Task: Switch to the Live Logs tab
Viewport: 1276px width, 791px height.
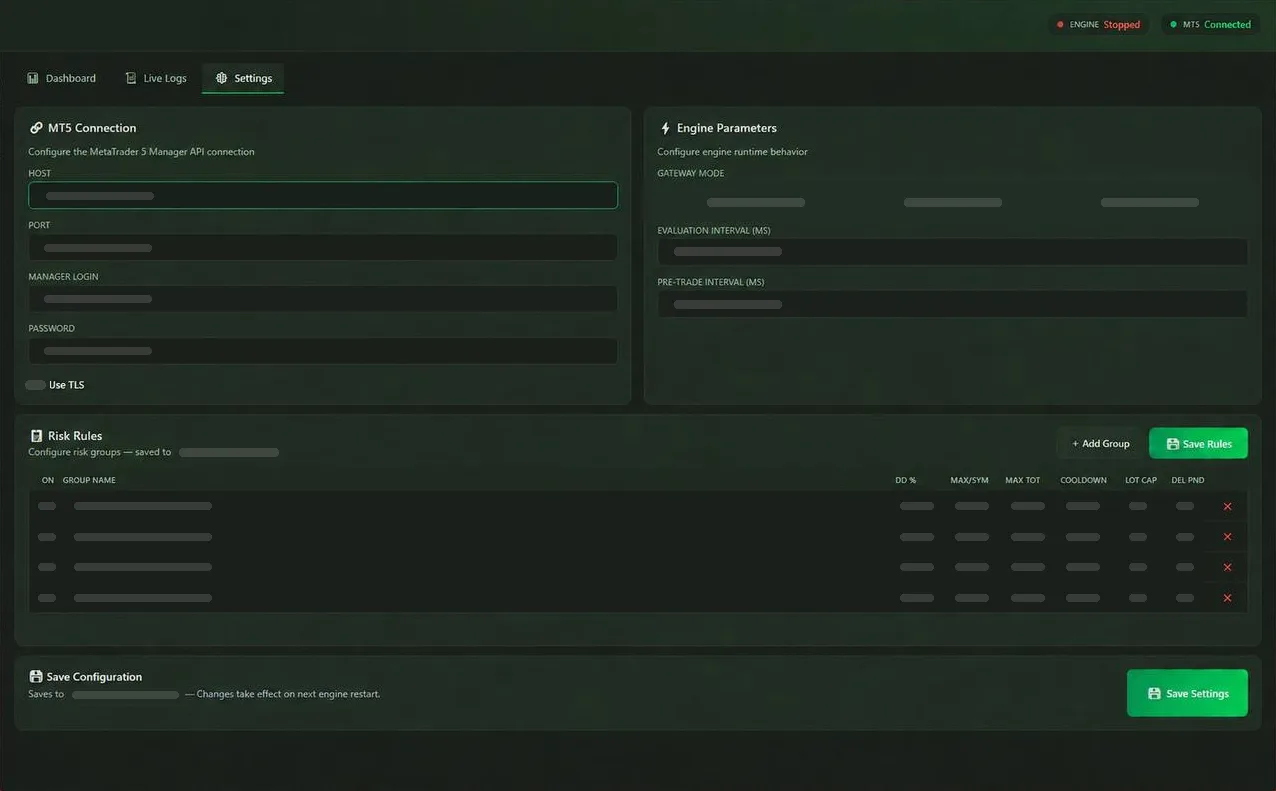Action: (x=156, y=78)
